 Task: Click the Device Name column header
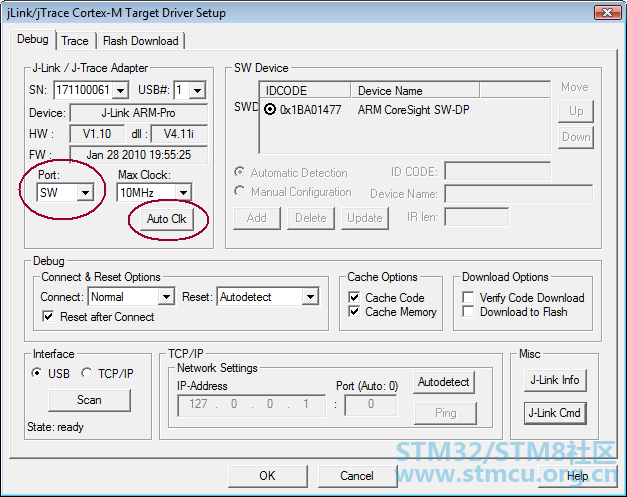(x=415, y=90)
